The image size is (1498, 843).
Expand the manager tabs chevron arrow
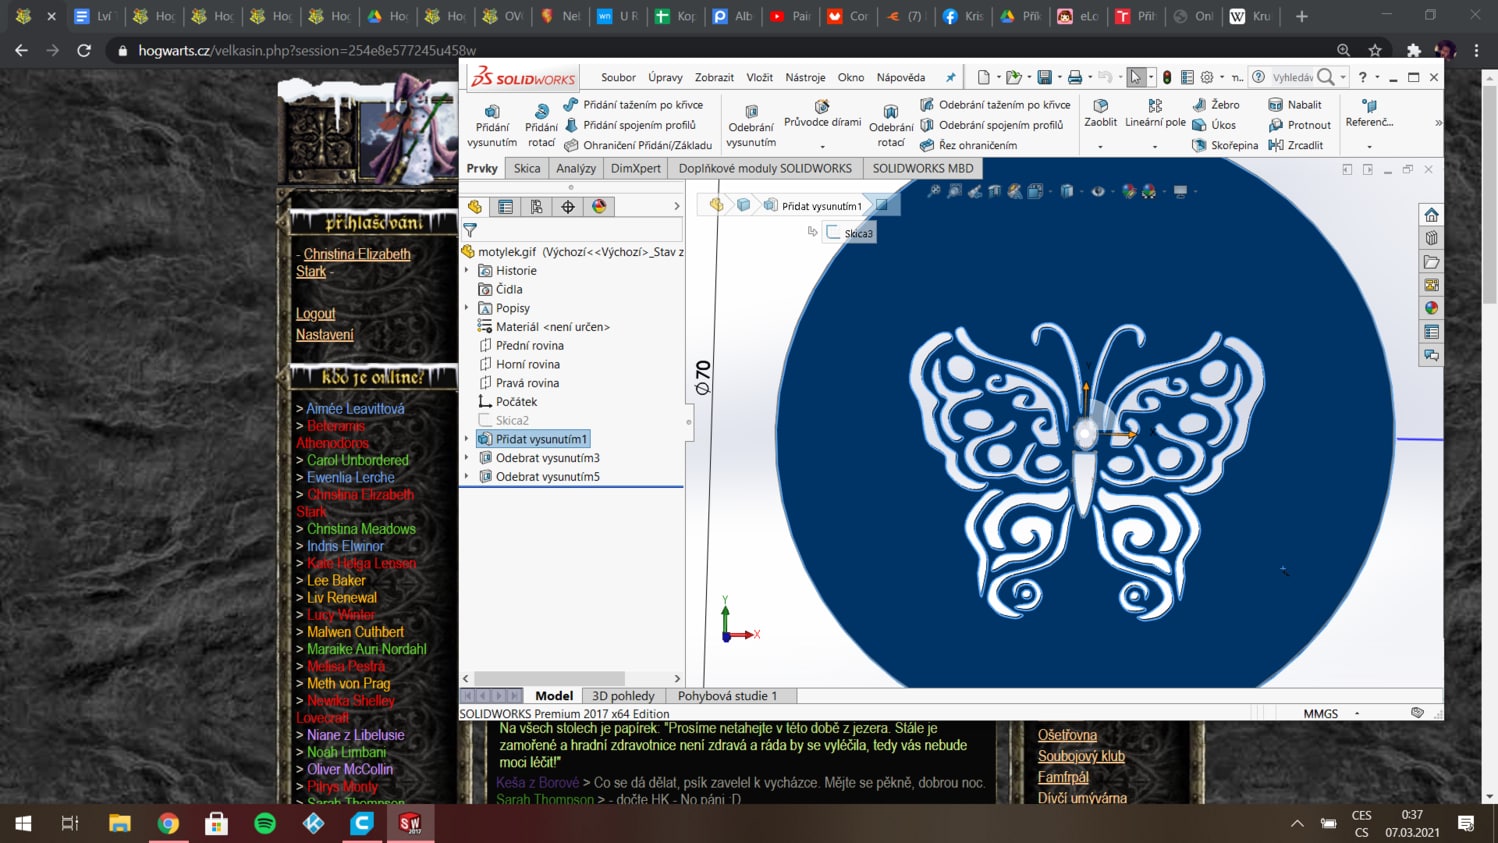[677, 207]
